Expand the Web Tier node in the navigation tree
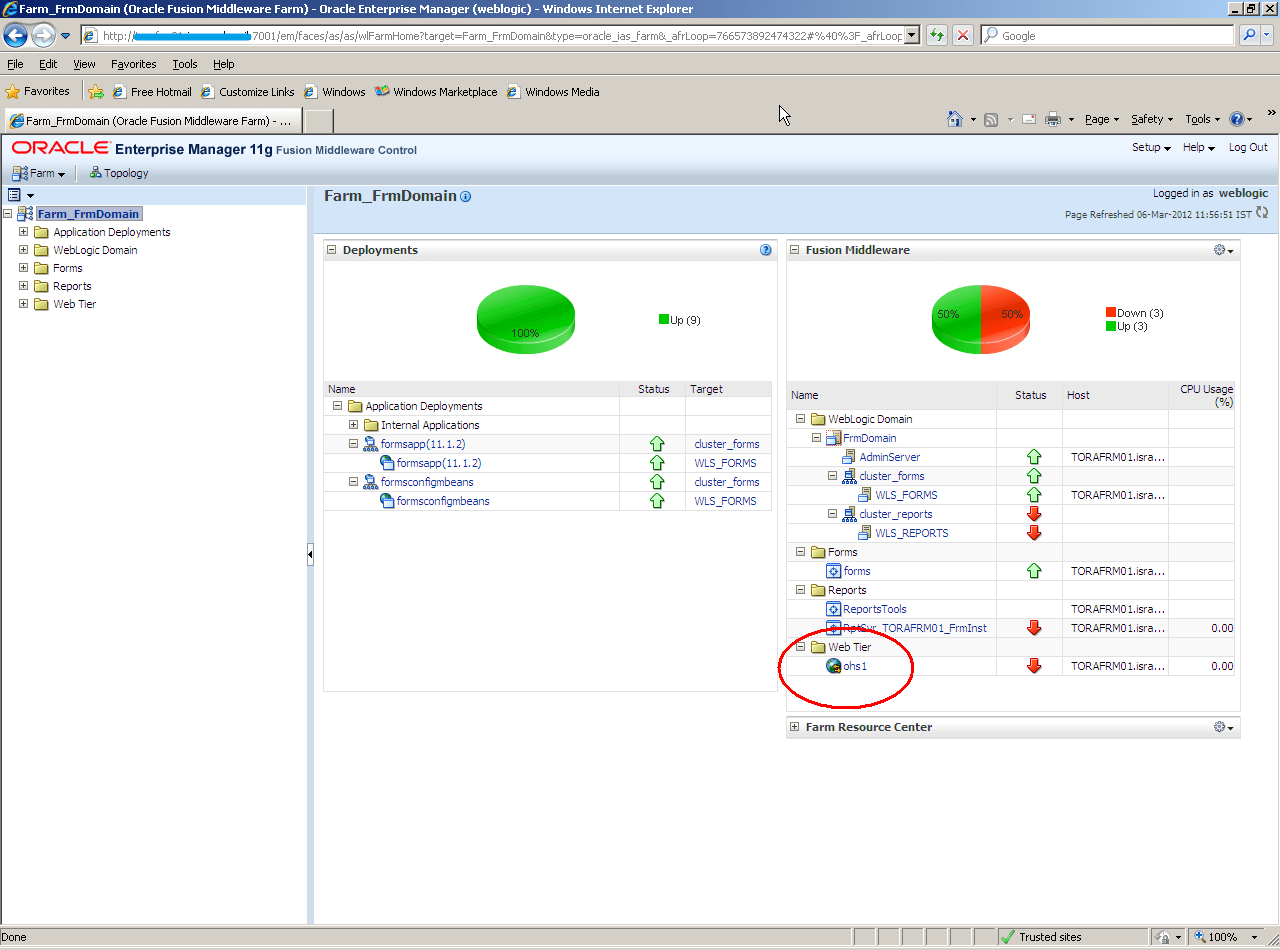Image resolution: width=1280 pixels, height=950 pixels. tap(22, 303)
